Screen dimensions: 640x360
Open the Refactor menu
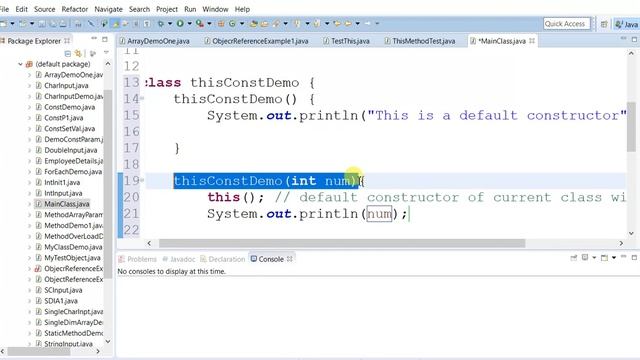pyautogui.click(x=75, y=9)
